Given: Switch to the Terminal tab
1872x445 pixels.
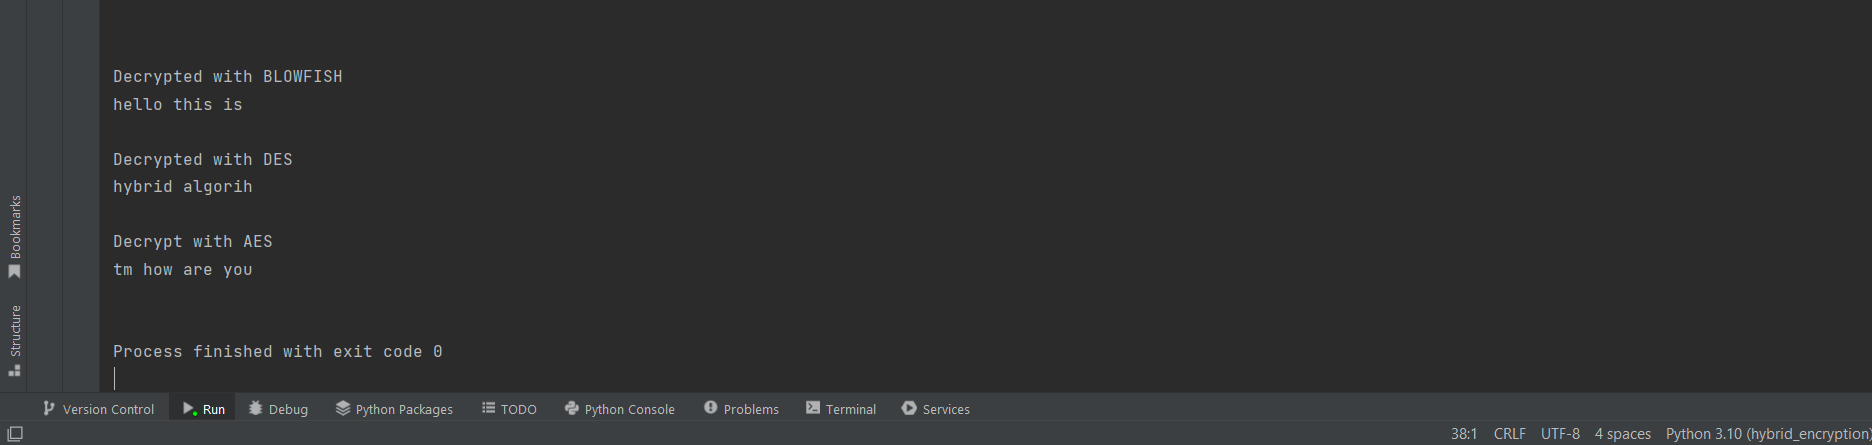Looking at the screenshot, I should pos(841,409).
